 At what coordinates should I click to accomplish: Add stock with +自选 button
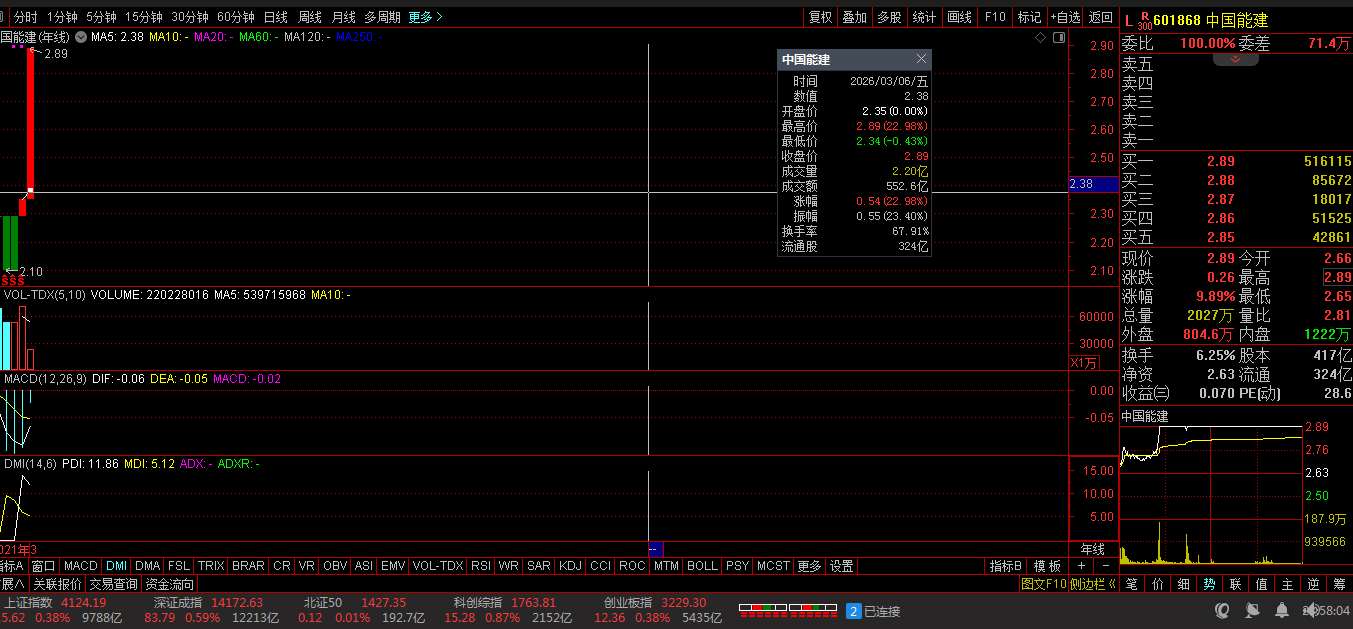(1065, 17)
